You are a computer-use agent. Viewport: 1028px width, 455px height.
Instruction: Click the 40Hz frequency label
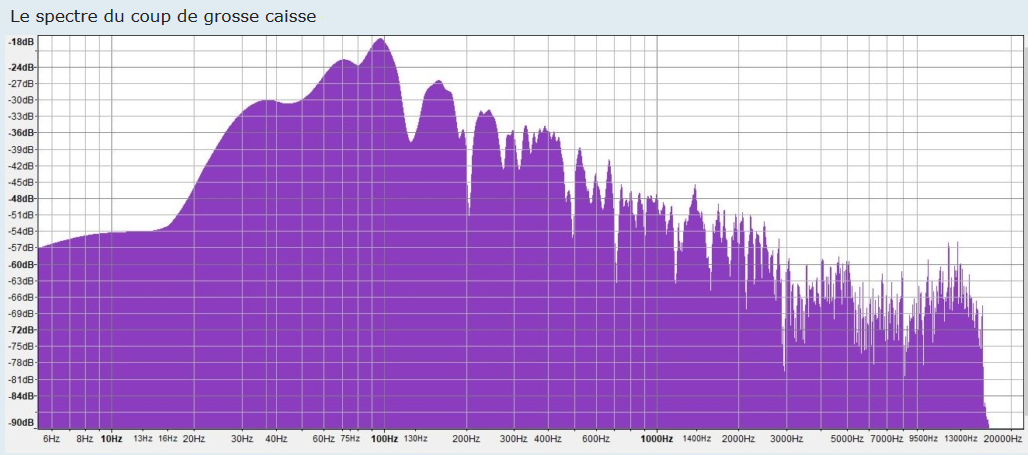276,438
